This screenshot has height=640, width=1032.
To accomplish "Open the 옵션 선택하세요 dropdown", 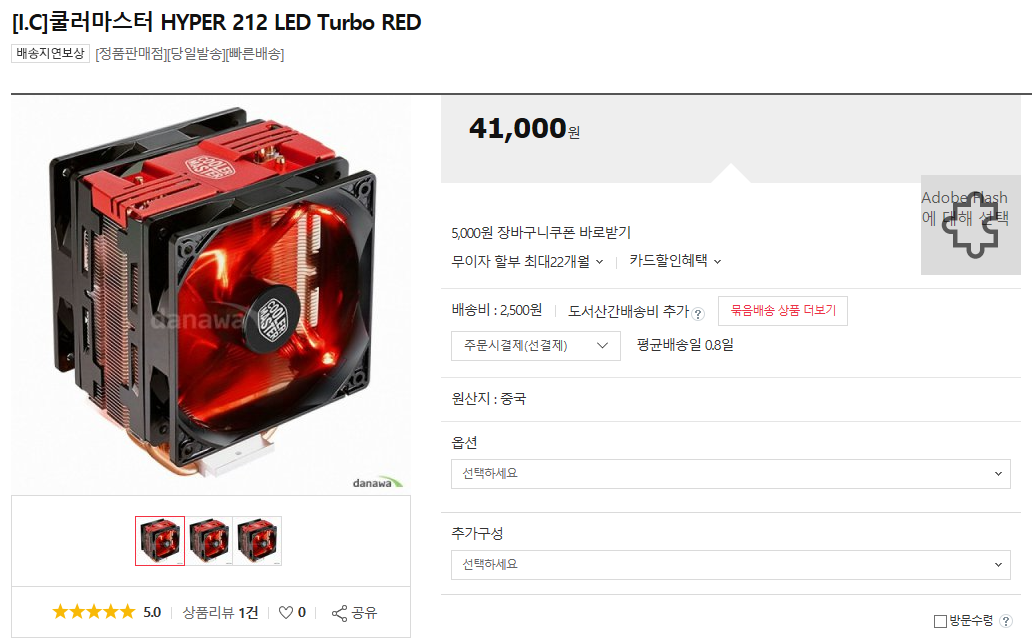I will pyautogui.click(x=731, y=474).
